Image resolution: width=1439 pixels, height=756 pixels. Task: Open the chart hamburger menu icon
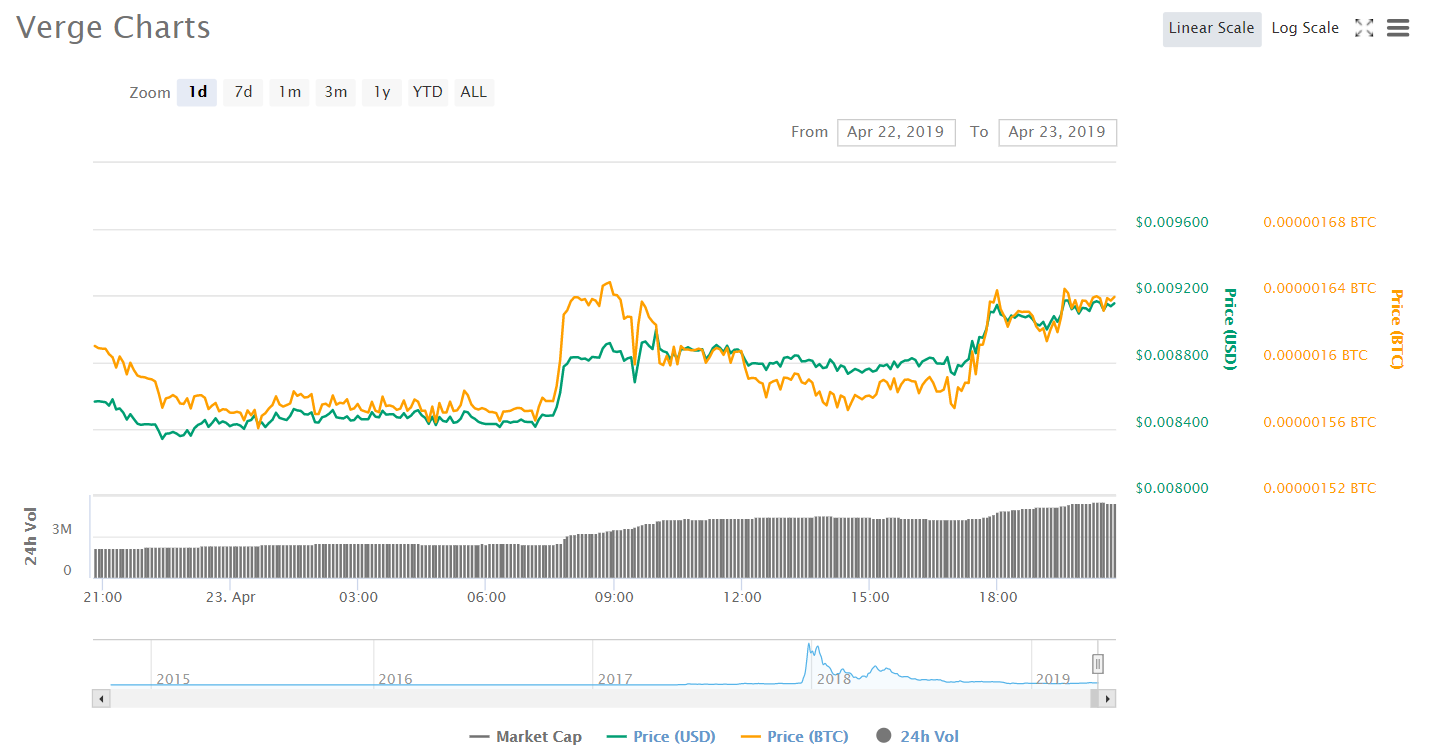tap(1398, 28)
